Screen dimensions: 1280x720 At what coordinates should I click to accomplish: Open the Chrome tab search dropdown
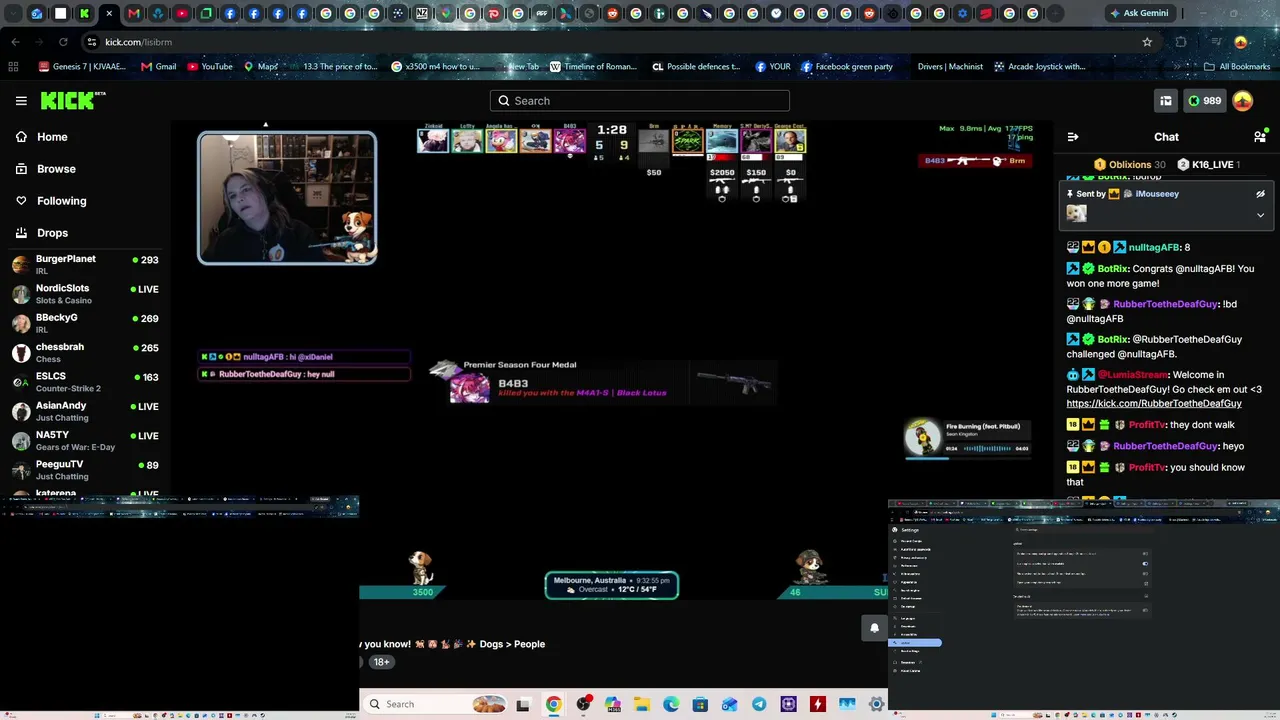11,14
